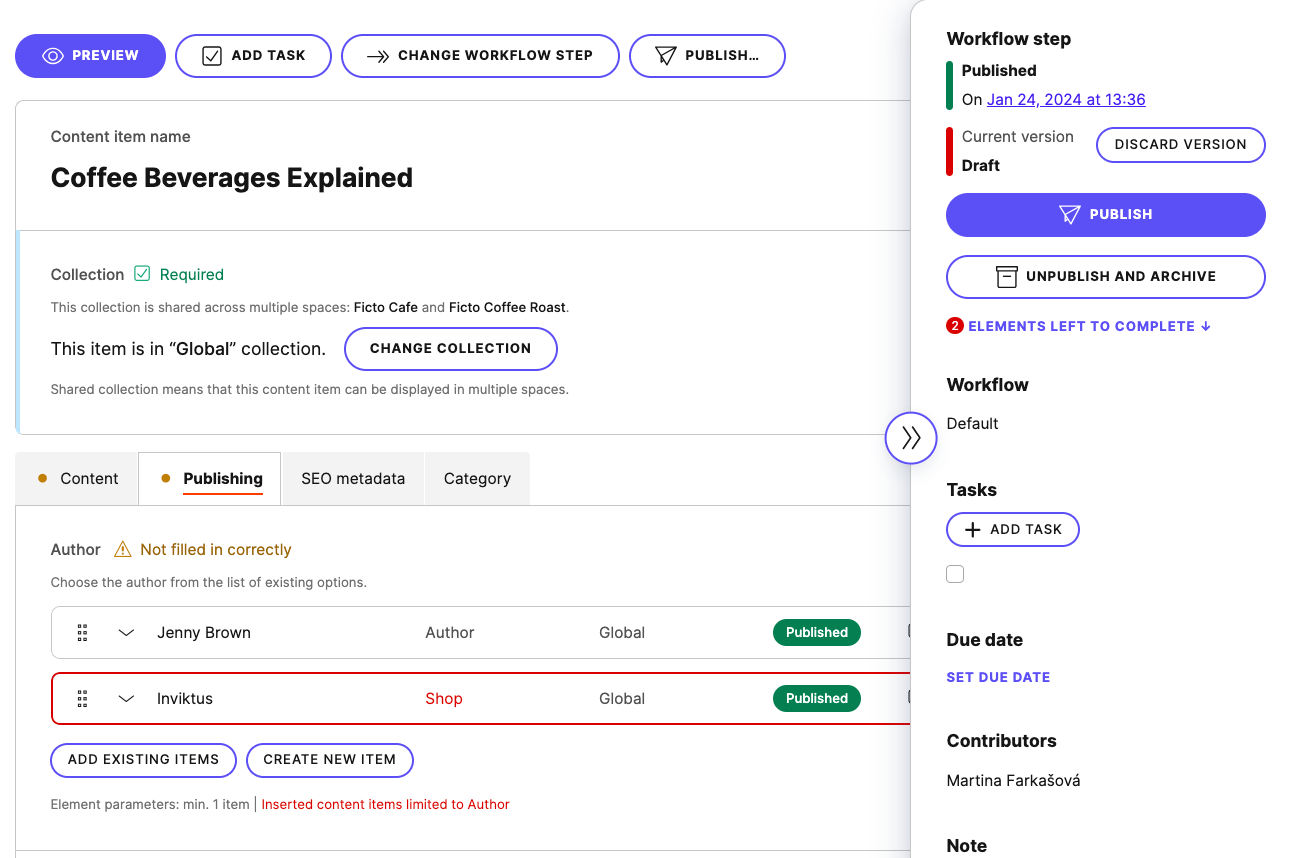Tick the empty checkbox under Tasks
The image size is (1300, 858).
955,574
